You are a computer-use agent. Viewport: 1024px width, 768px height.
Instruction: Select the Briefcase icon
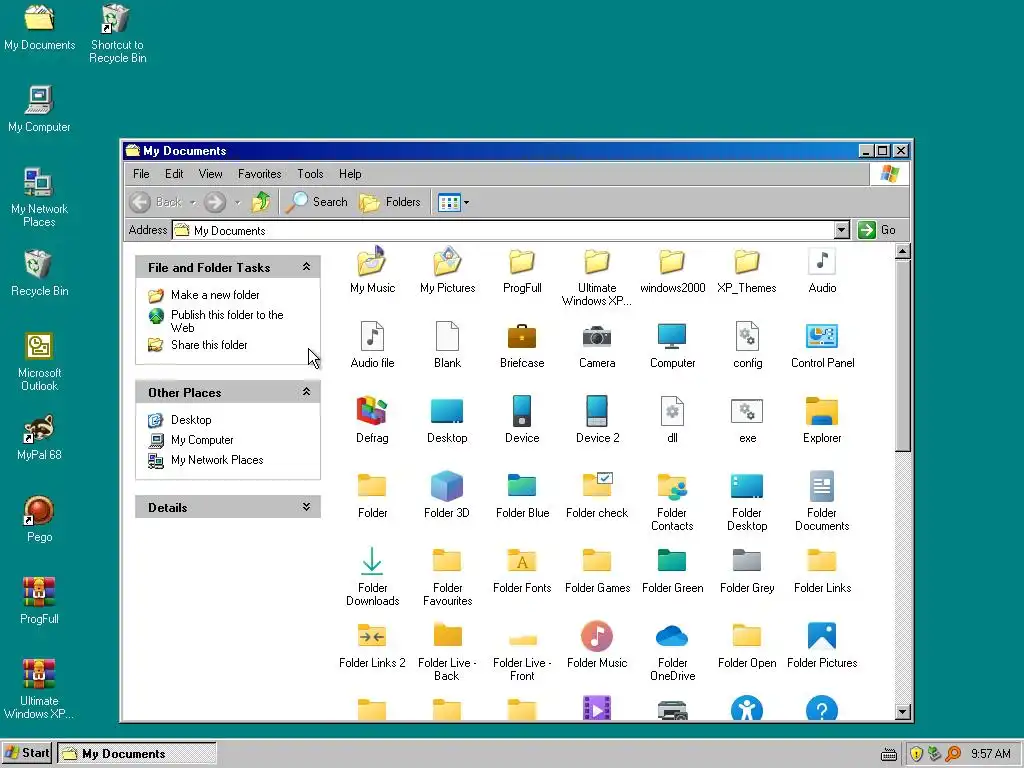[522, 337]
